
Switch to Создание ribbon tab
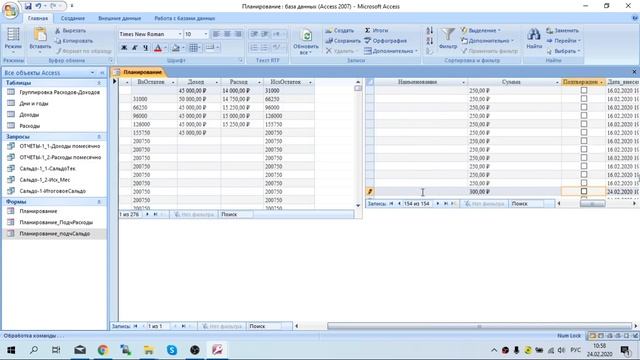click(73, 18)
